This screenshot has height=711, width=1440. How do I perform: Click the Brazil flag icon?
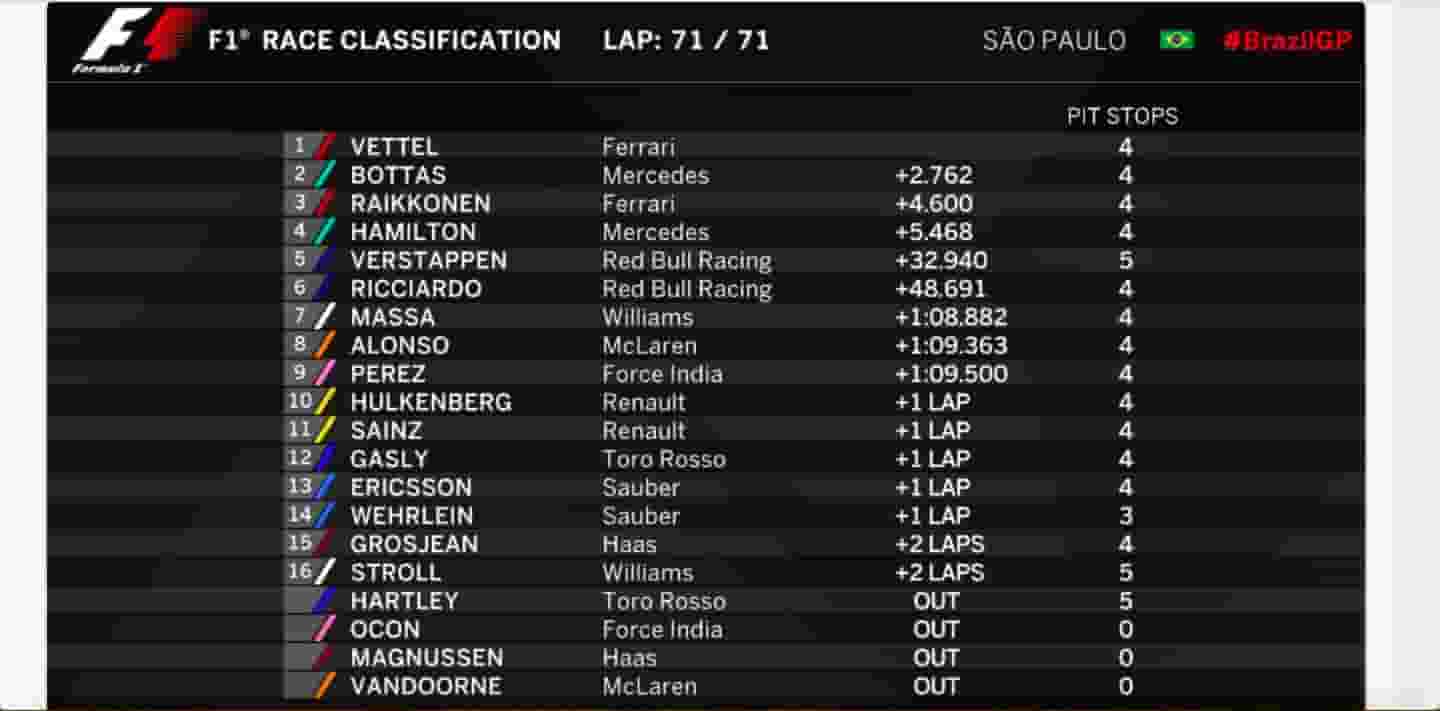[1177, 40]
